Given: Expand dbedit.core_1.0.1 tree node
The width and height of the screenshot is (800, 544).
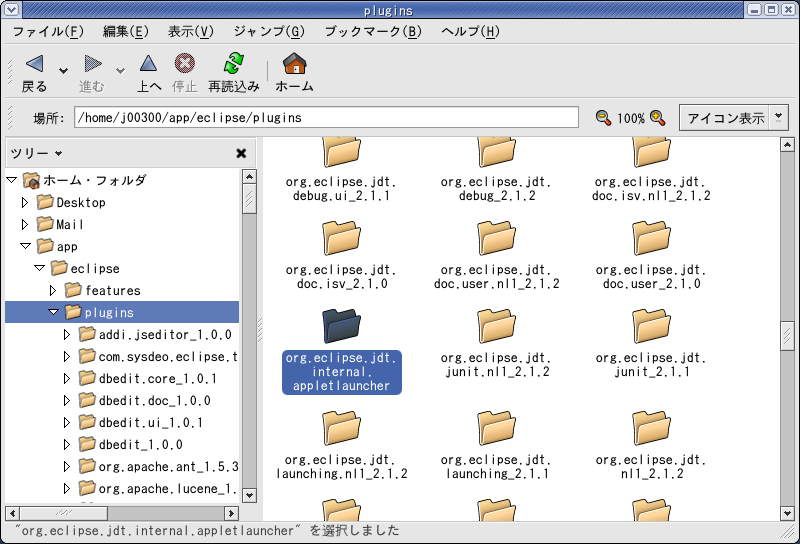Looking at the screenshot, I should tap(66, 378).
